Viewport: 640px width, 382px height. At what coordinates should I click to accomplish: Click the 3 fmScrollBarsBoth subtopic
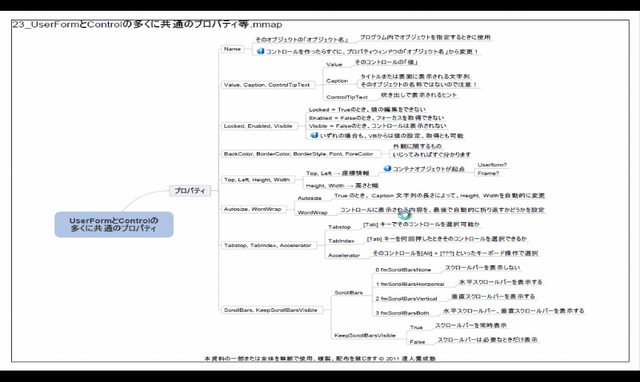tap(402, 313)
